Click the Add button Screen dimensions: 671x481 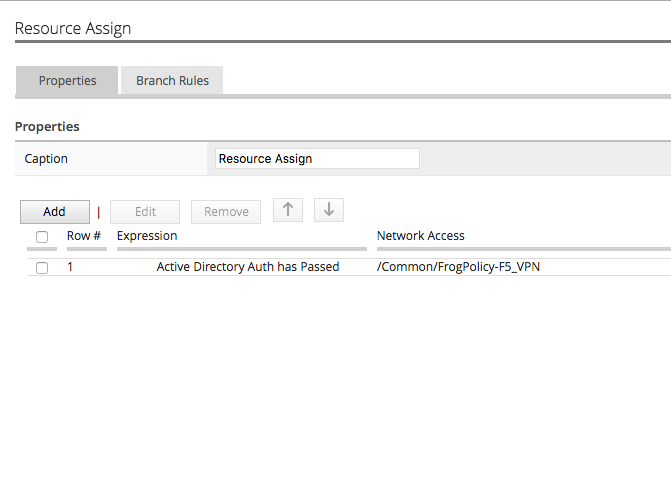(x=55, y=212)
